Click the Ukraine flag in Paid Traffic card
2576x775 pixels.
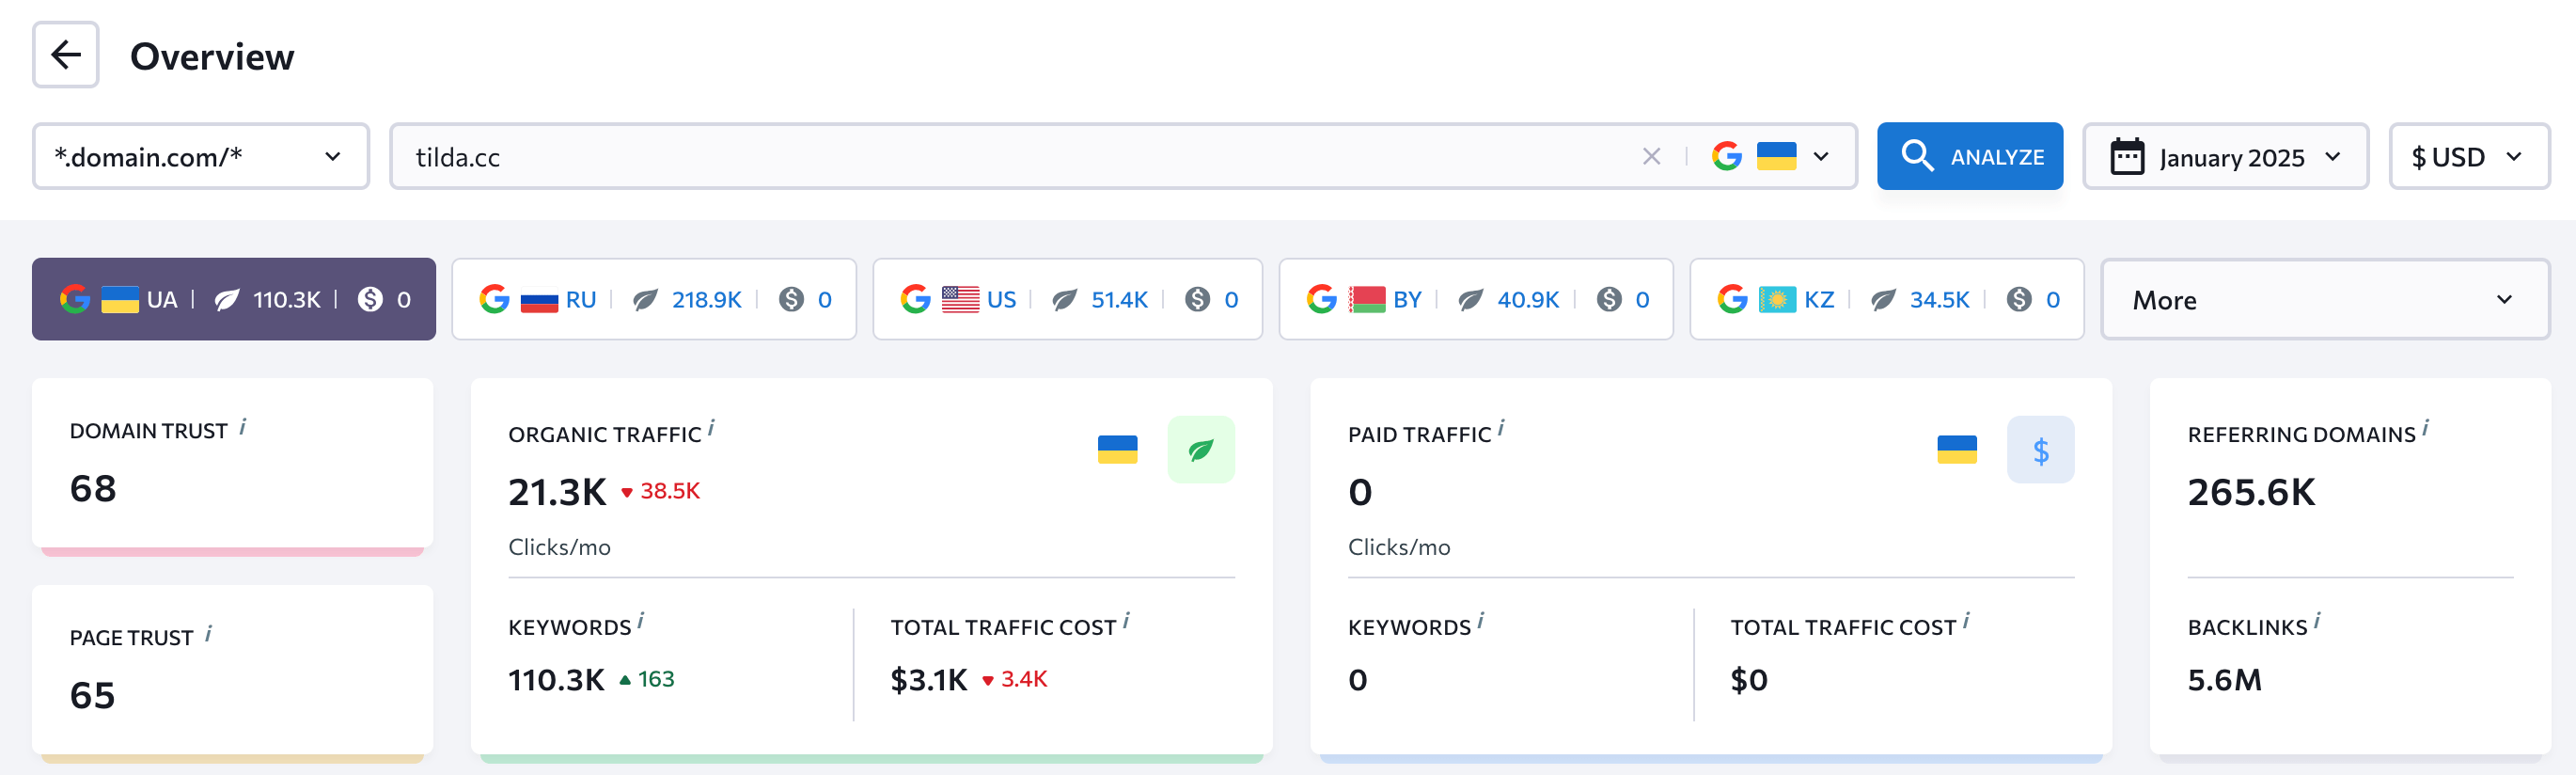[1956, 450]
